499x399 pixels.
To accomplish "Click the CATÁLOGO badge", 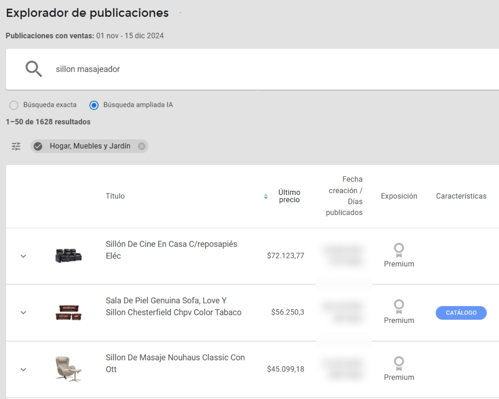I will click(x=461, y=313).
